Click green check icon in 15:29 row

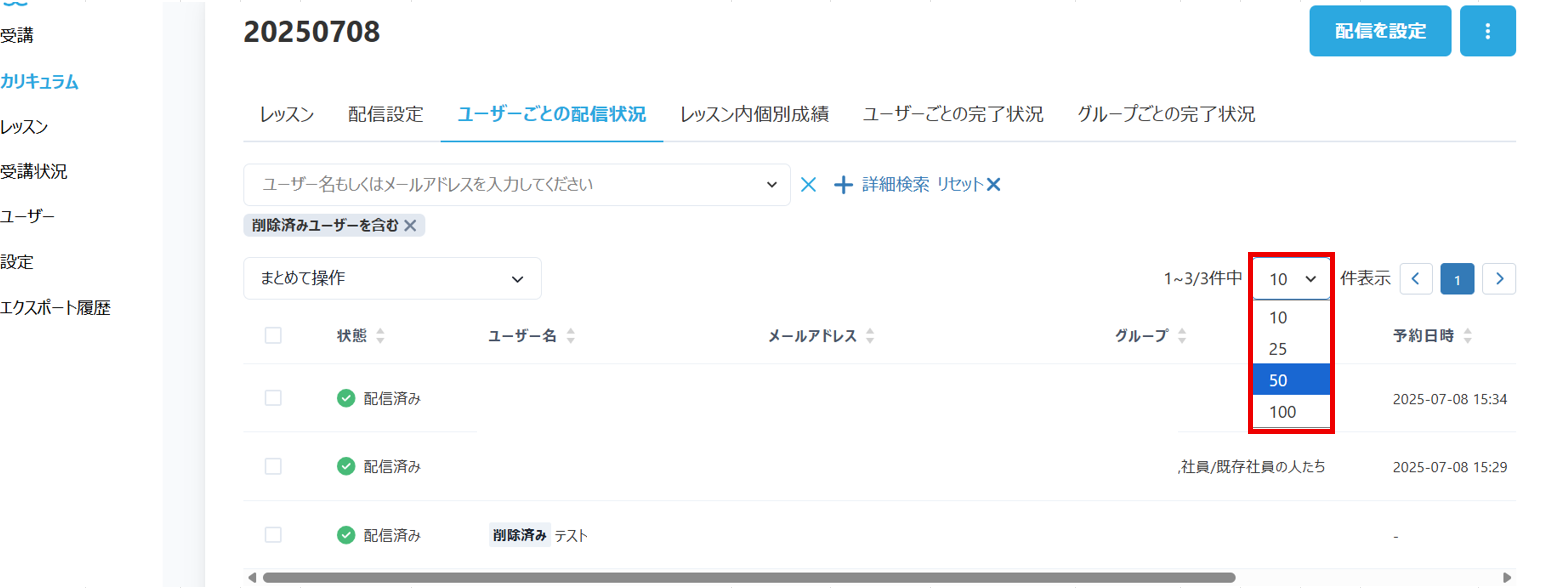[x=346, y=466]
